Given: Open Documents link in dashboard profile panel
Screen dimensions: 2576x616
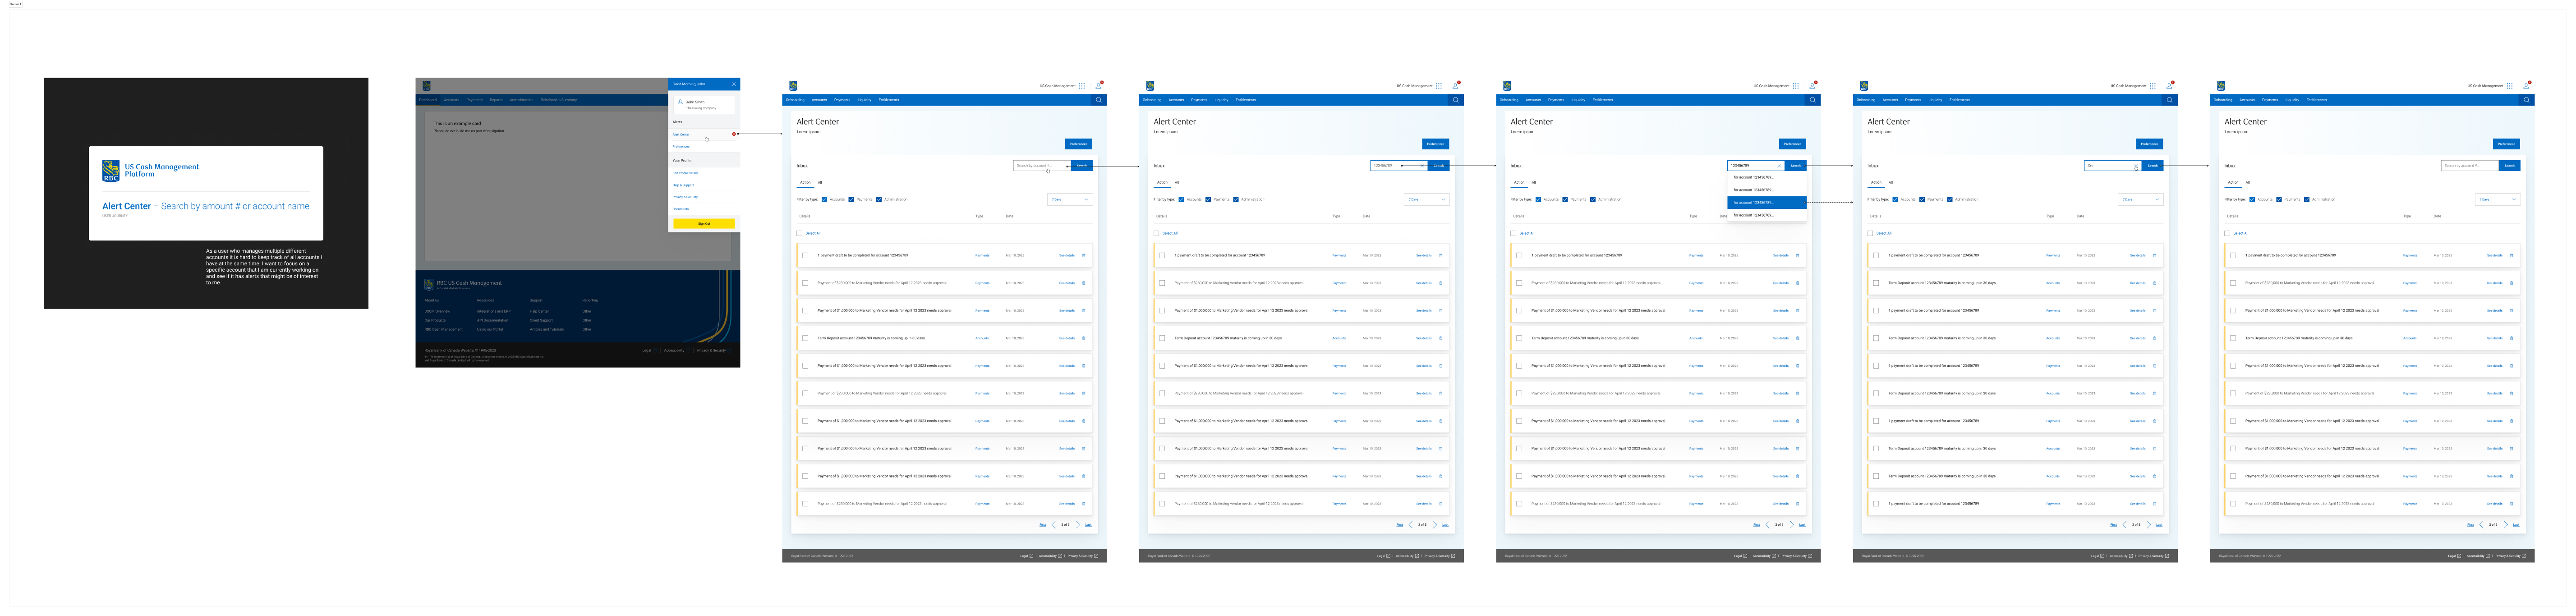Looking at the screenshot, I should click(680, 209).
